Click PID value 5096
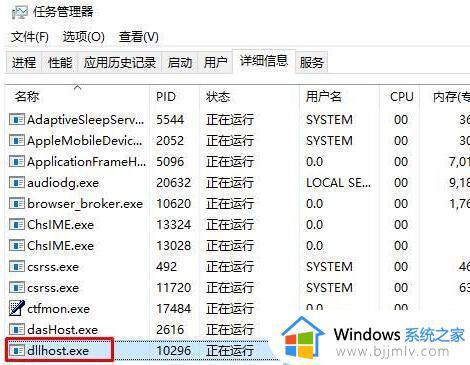 click(x=170, y=161)
